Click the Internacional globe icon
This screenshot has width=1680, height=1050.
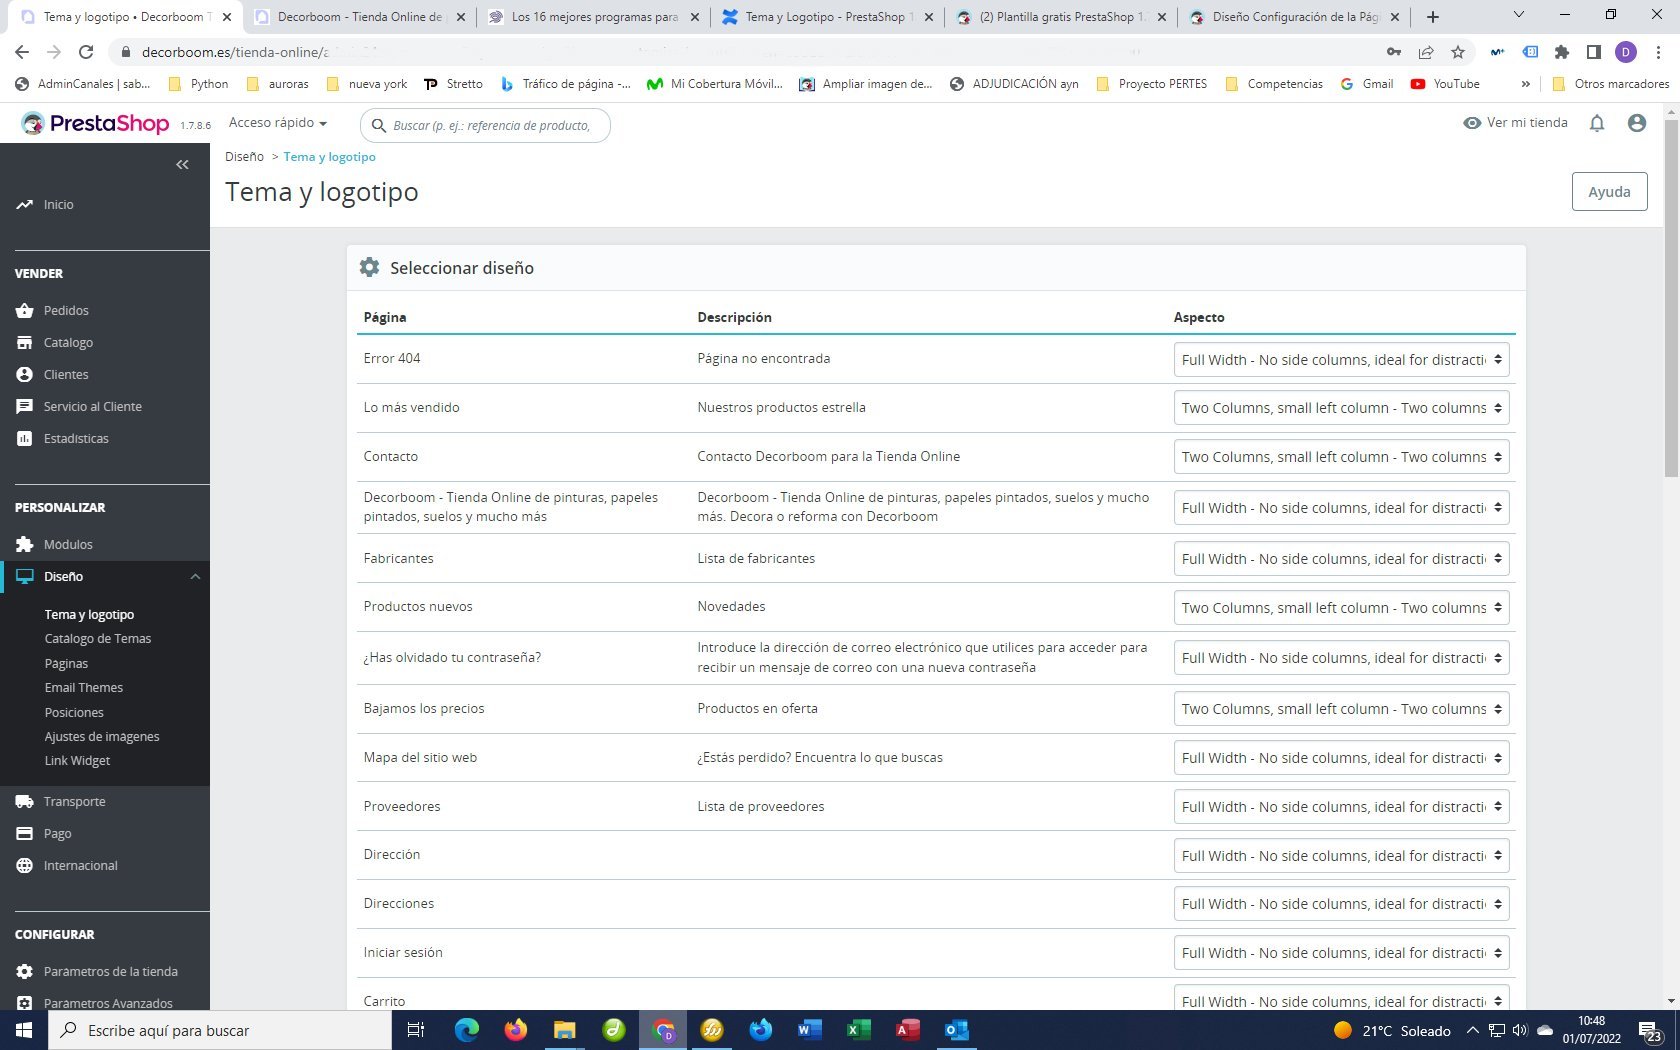click(25, 866)
